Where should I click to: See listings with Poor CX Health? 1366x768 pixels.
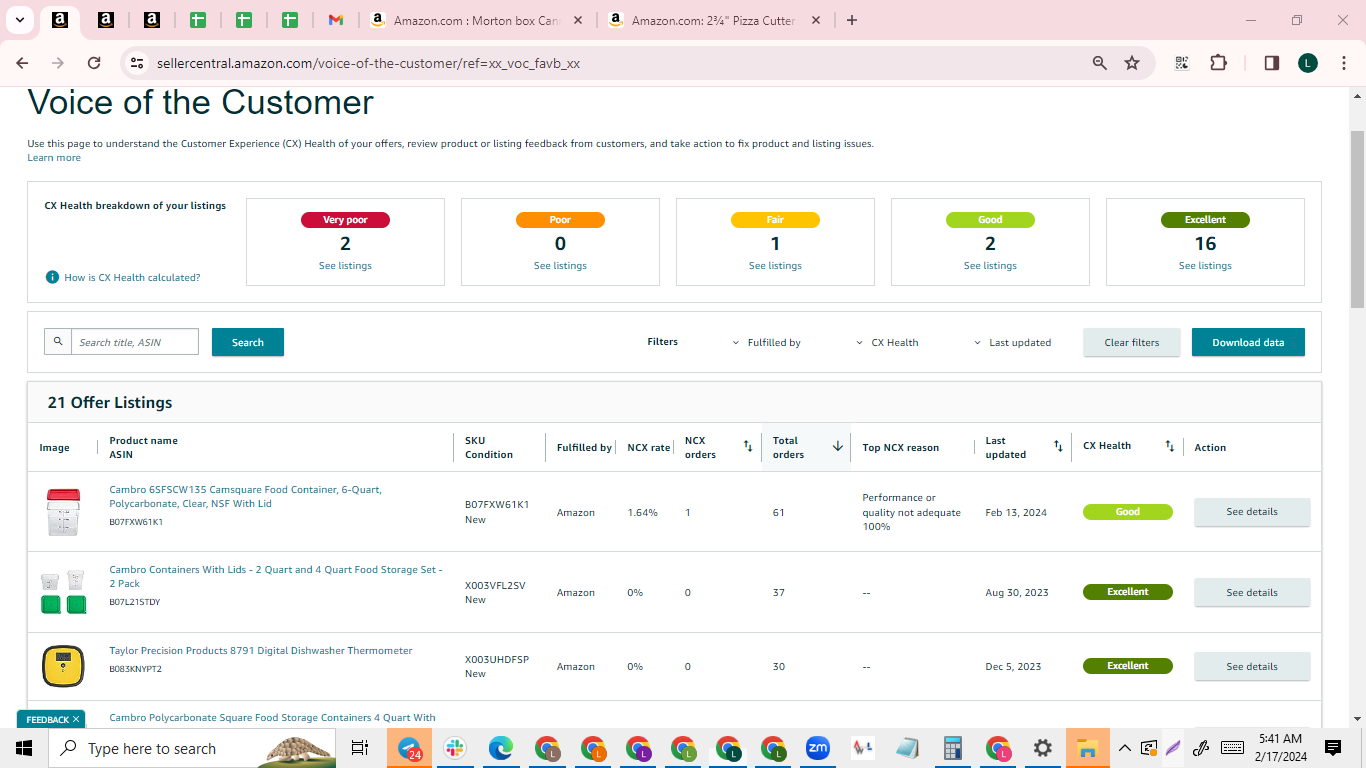coord(560,266)
